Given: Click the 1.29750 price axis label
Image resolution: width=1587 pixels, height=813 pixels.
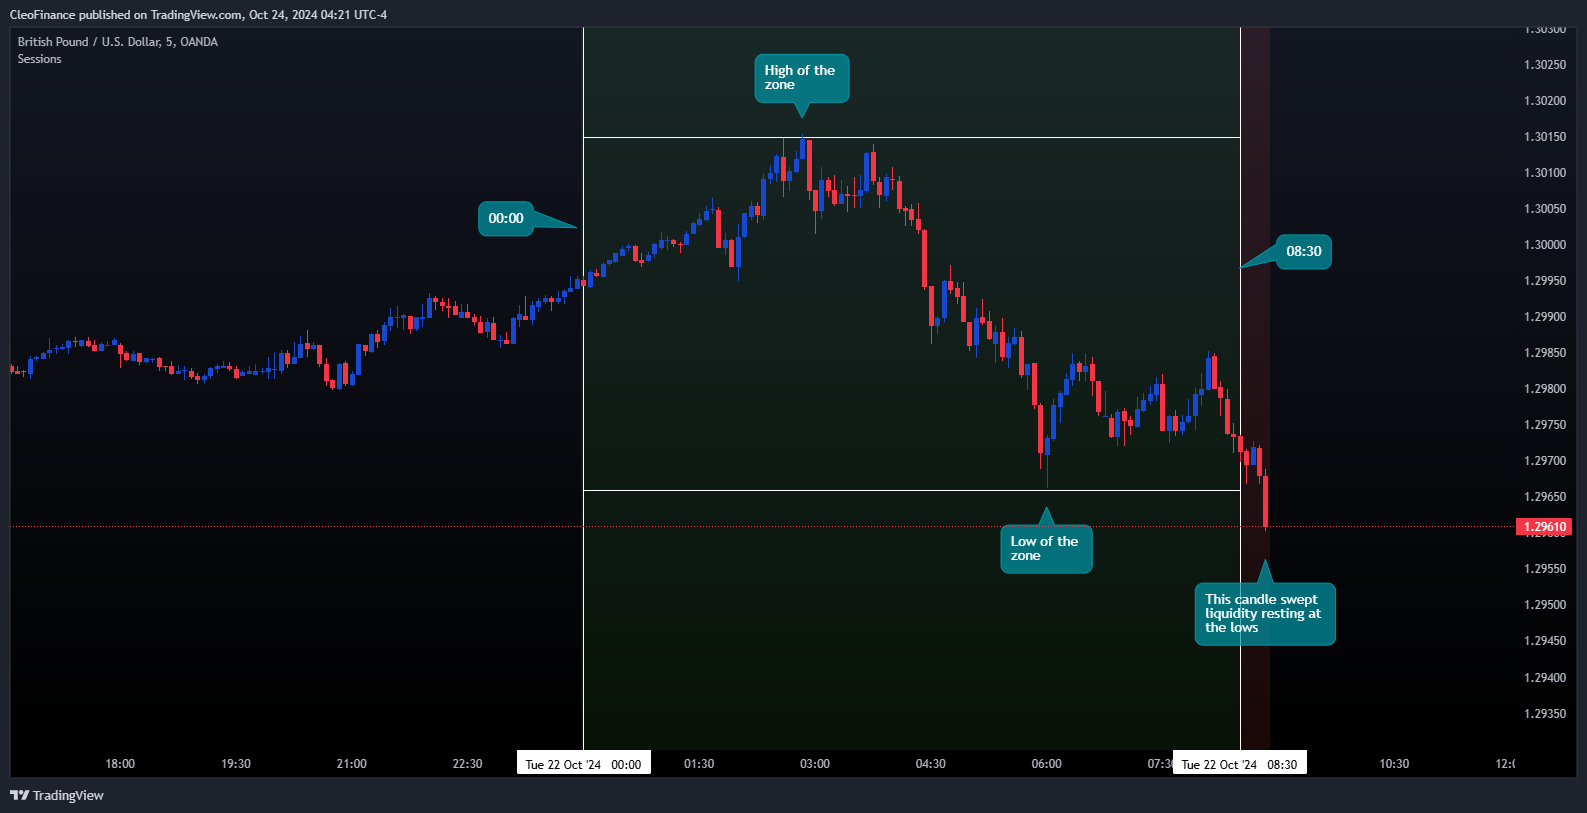Looking at the screenshot, I should click(1545, 425).
